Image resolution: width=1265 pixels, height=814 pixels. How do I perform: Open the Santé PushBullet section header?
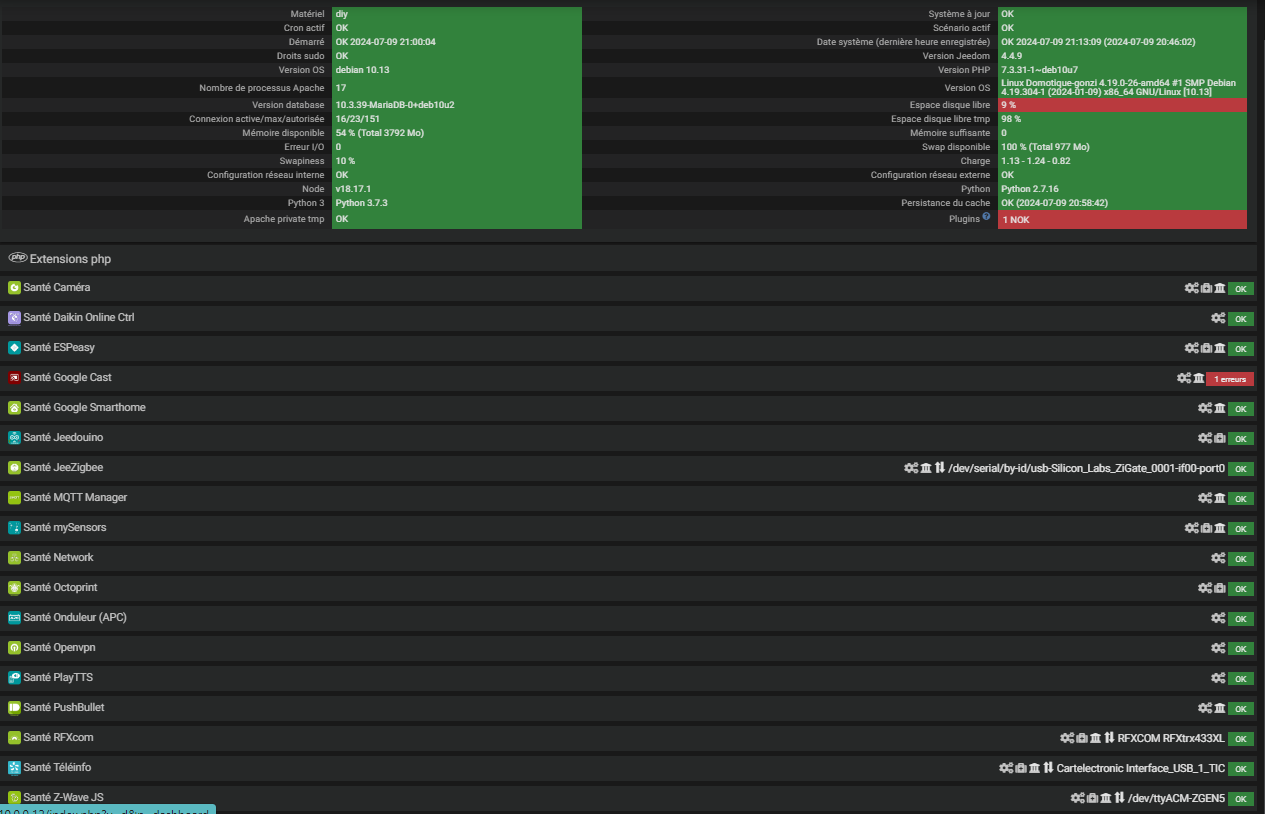click(x=630, y=708)
